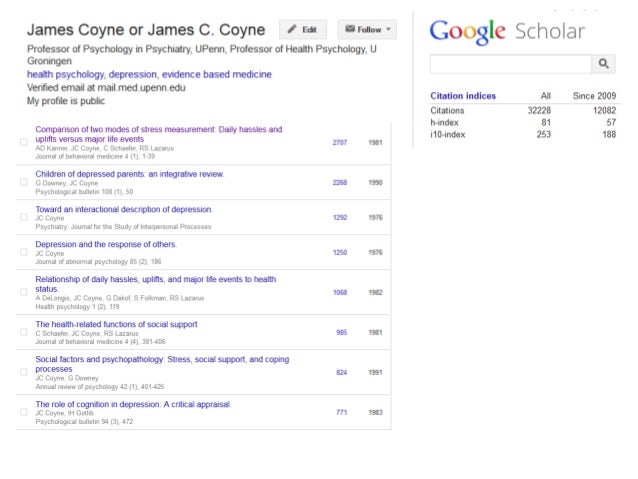The image size is (638, 479).
Task: View the 2268 citing articles link
Action: pos(340,183)
